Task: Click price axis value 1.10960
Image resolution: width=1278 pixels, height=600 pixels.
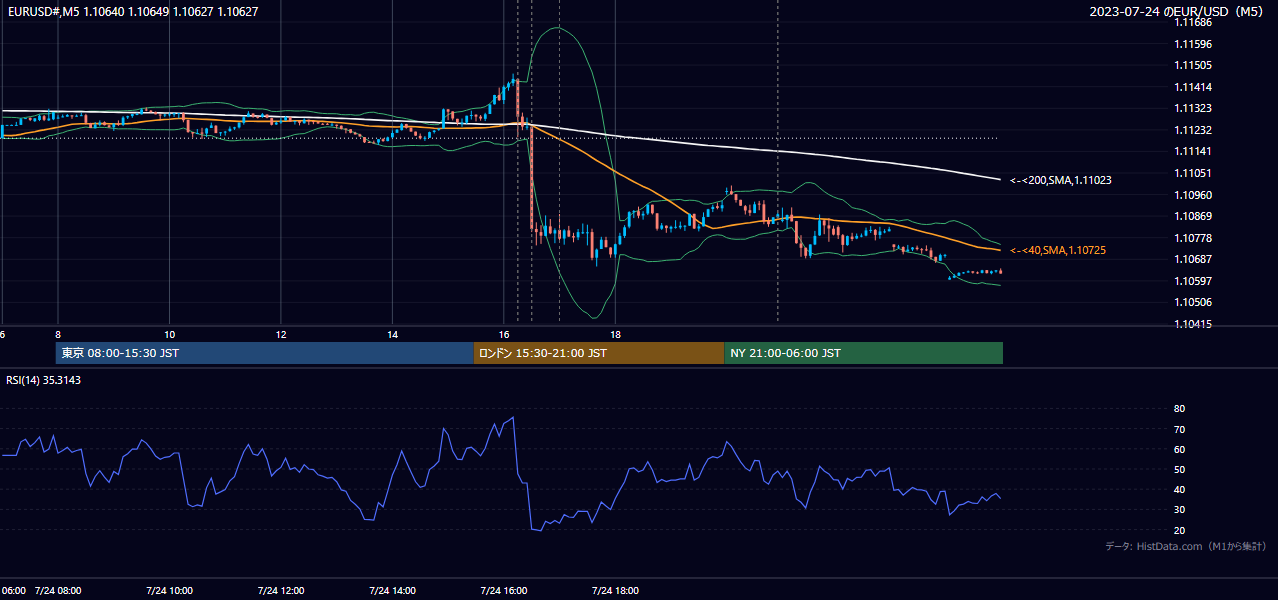Action: [1192, 195]
